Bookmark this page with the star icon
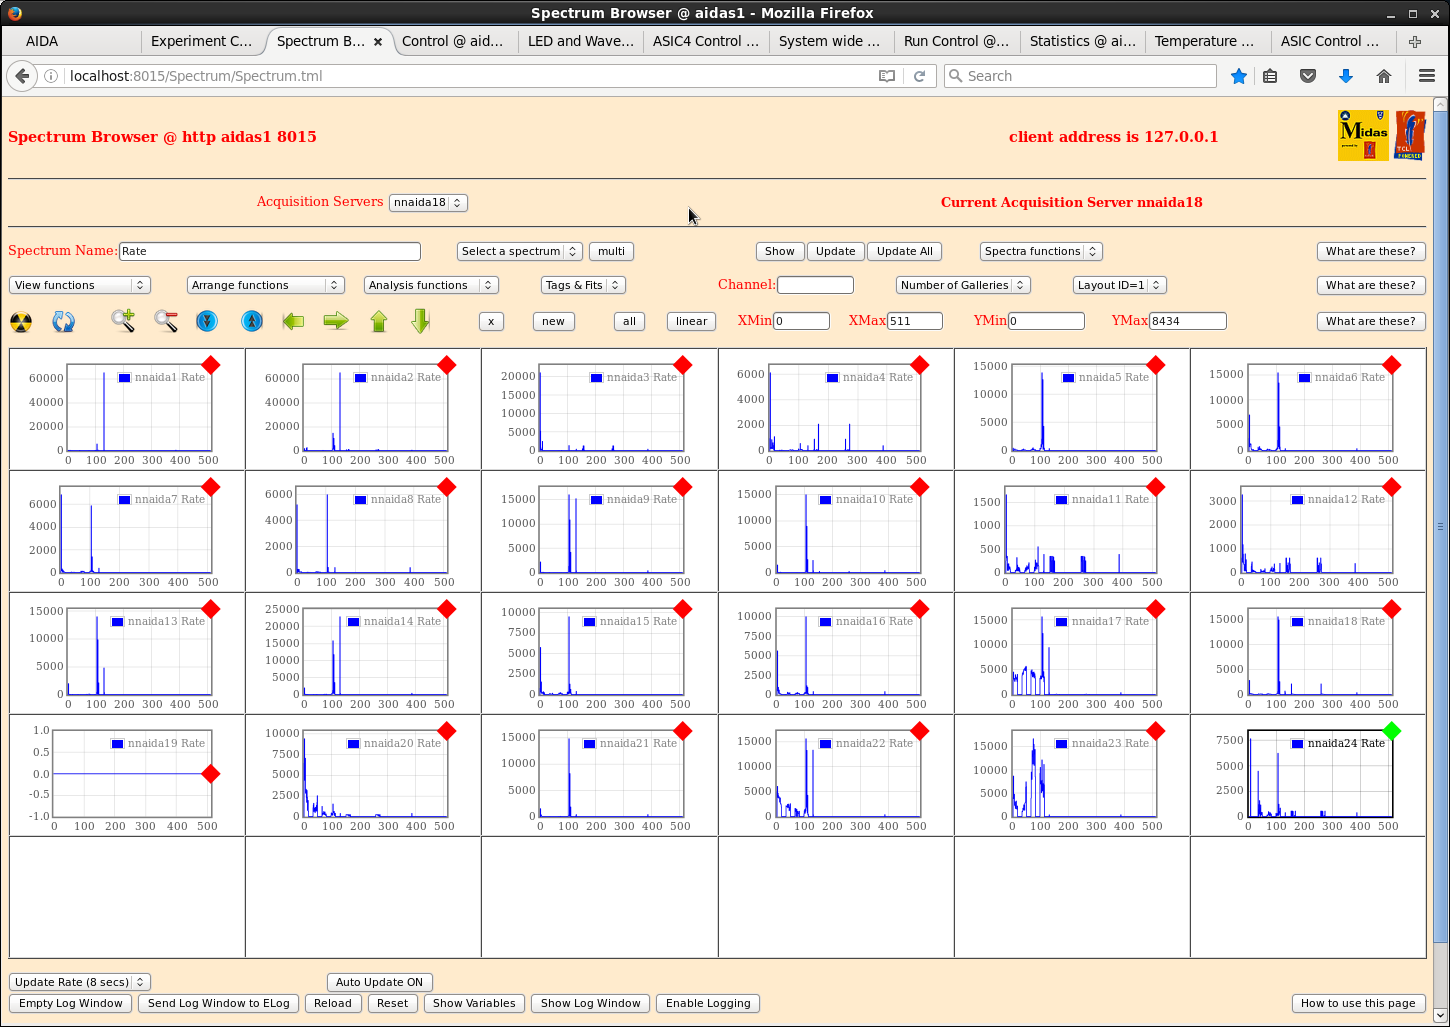 pyautogui.click(x=1239, y=76)
